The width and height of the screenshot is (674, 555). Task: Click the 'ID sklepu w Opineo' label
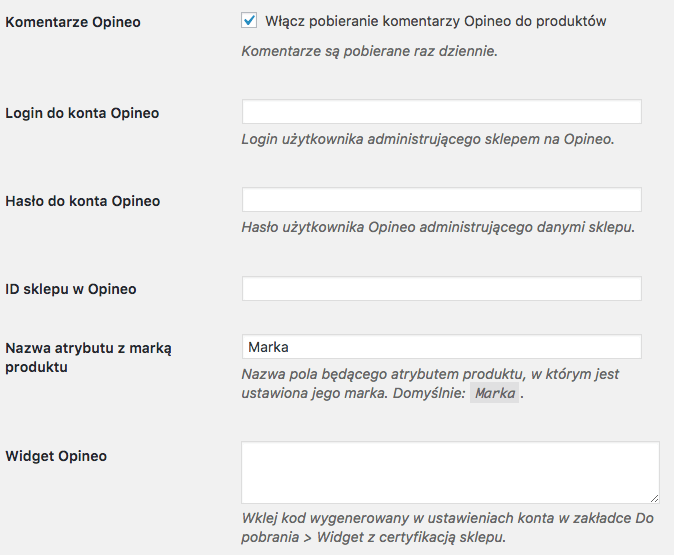70,289
